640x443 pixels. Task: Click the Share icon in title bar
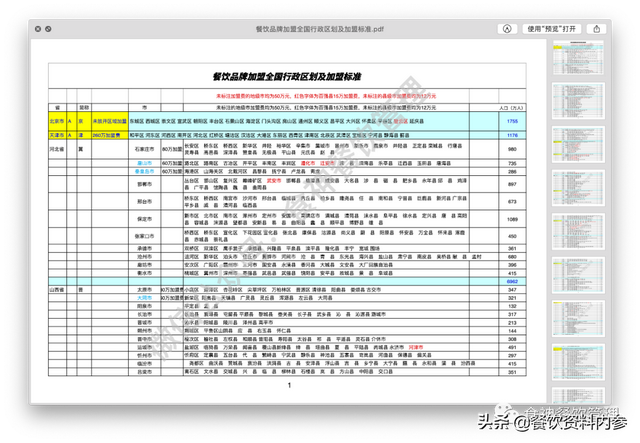(x=596, y=29)
